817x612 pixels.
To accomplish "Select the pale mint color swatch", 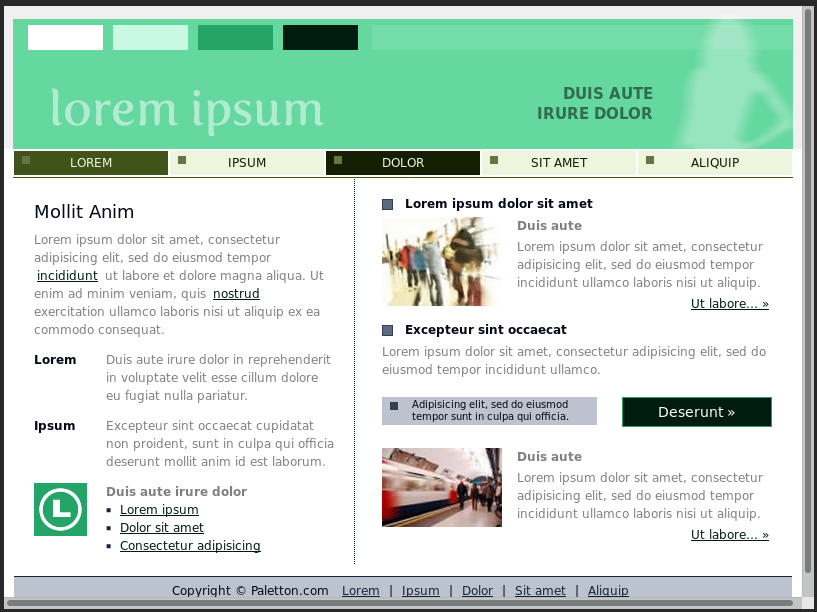I will tap(150, 38).
